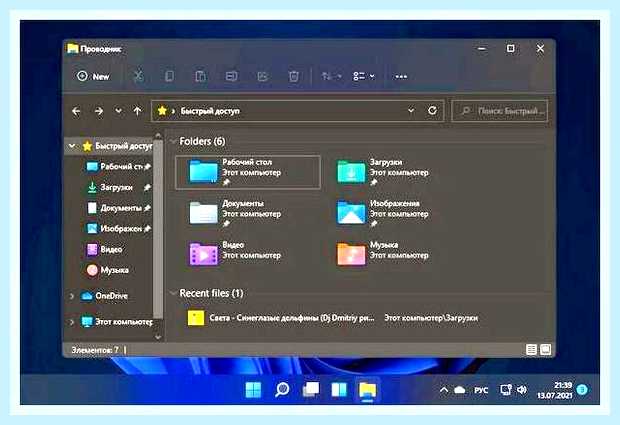
Task: Go forward with the right arrow
Action: pyautogui.click(x=99, y=111)
